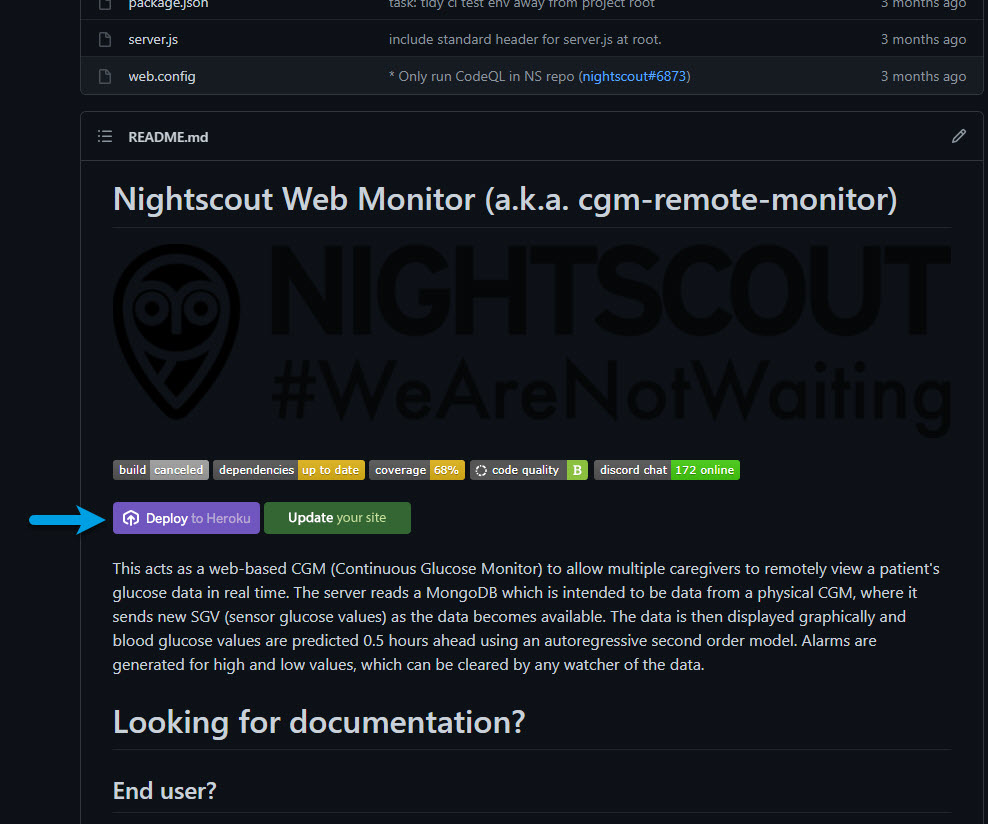The image size is (988, 824).
Task: Open the server.js file link
Action: (153, 40)
